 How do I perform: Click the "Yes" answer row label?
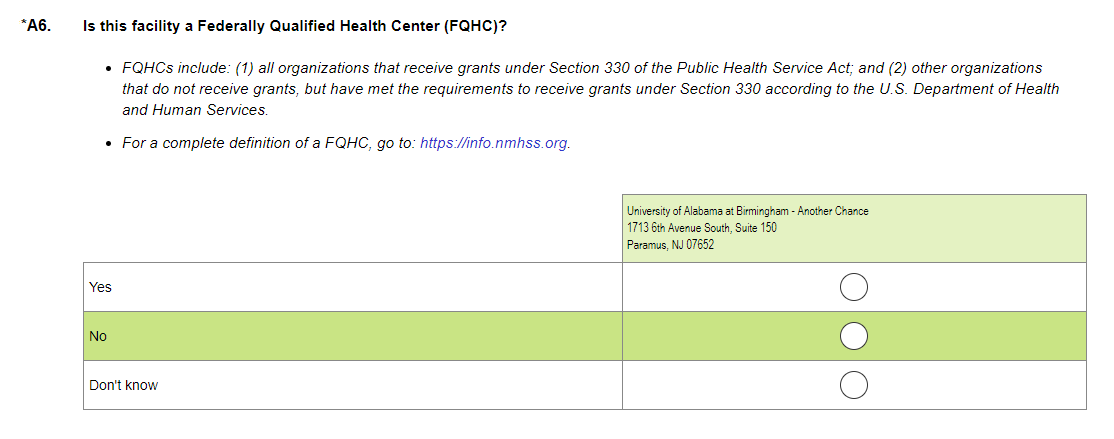click(100, 287)
